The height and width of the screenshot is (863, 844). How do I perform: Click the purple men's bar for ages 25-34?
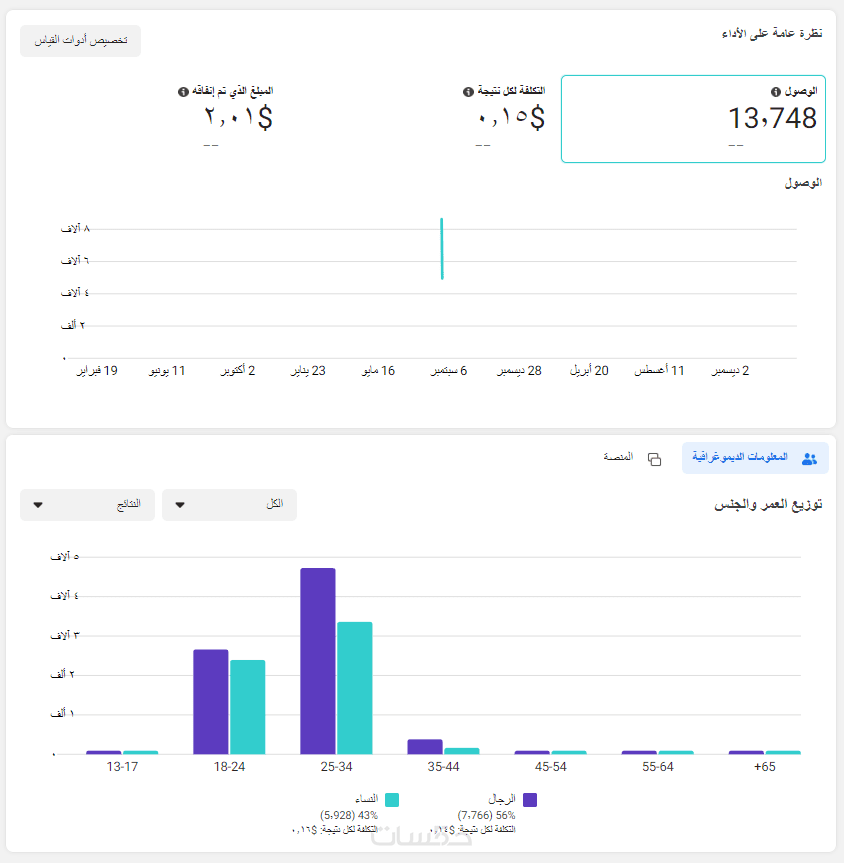[318, 660]
